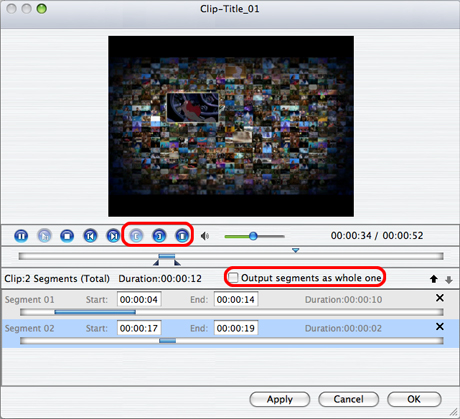Click the window resize grip corner
The width and height of the screenshot is (460, 419).
[453, 412]
